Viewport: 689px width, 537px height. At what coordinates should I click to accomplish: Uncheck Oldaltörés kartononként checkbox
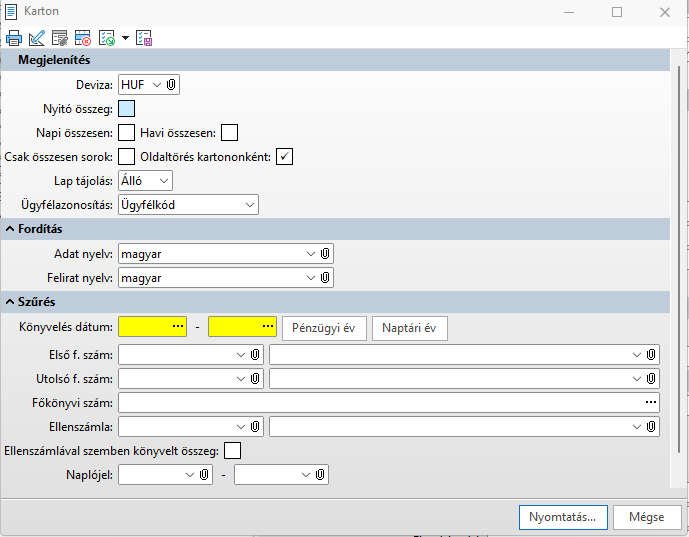[284, 156]
